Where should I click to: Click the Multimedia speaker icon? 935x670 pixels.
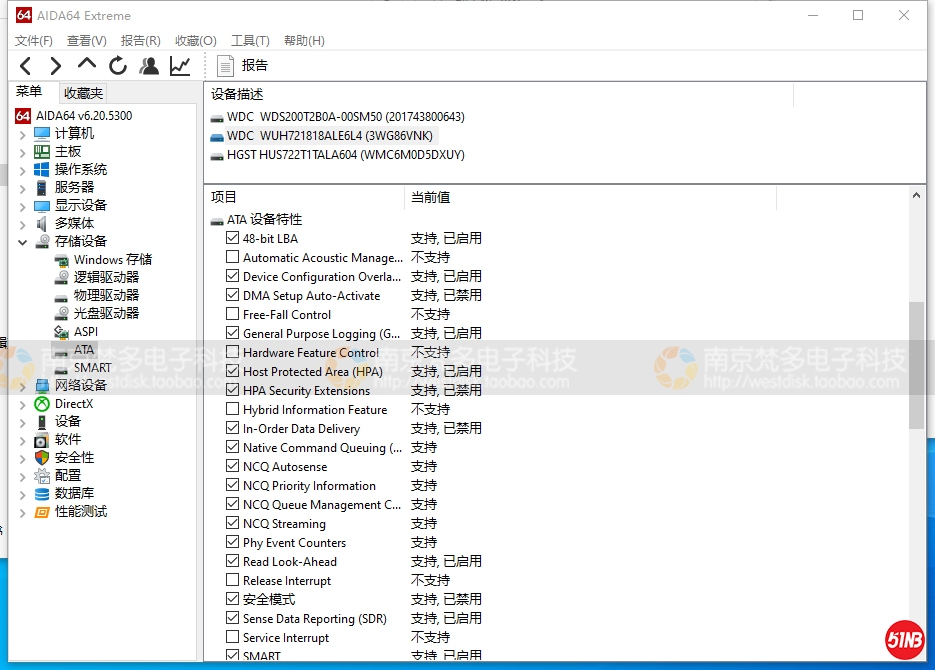(42, 224)
